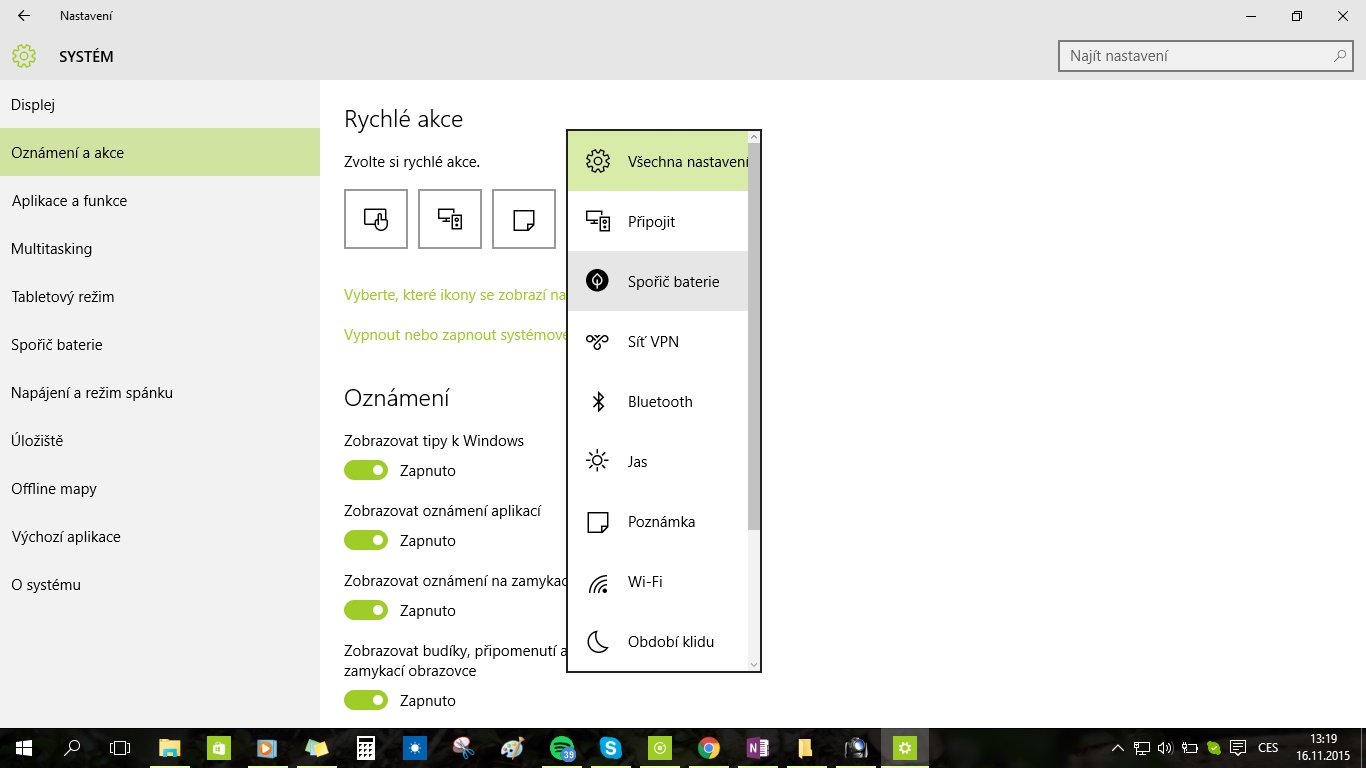Open Offline mapy settings
This screenshot has width=1366, height=768.
tap(160, 488)
